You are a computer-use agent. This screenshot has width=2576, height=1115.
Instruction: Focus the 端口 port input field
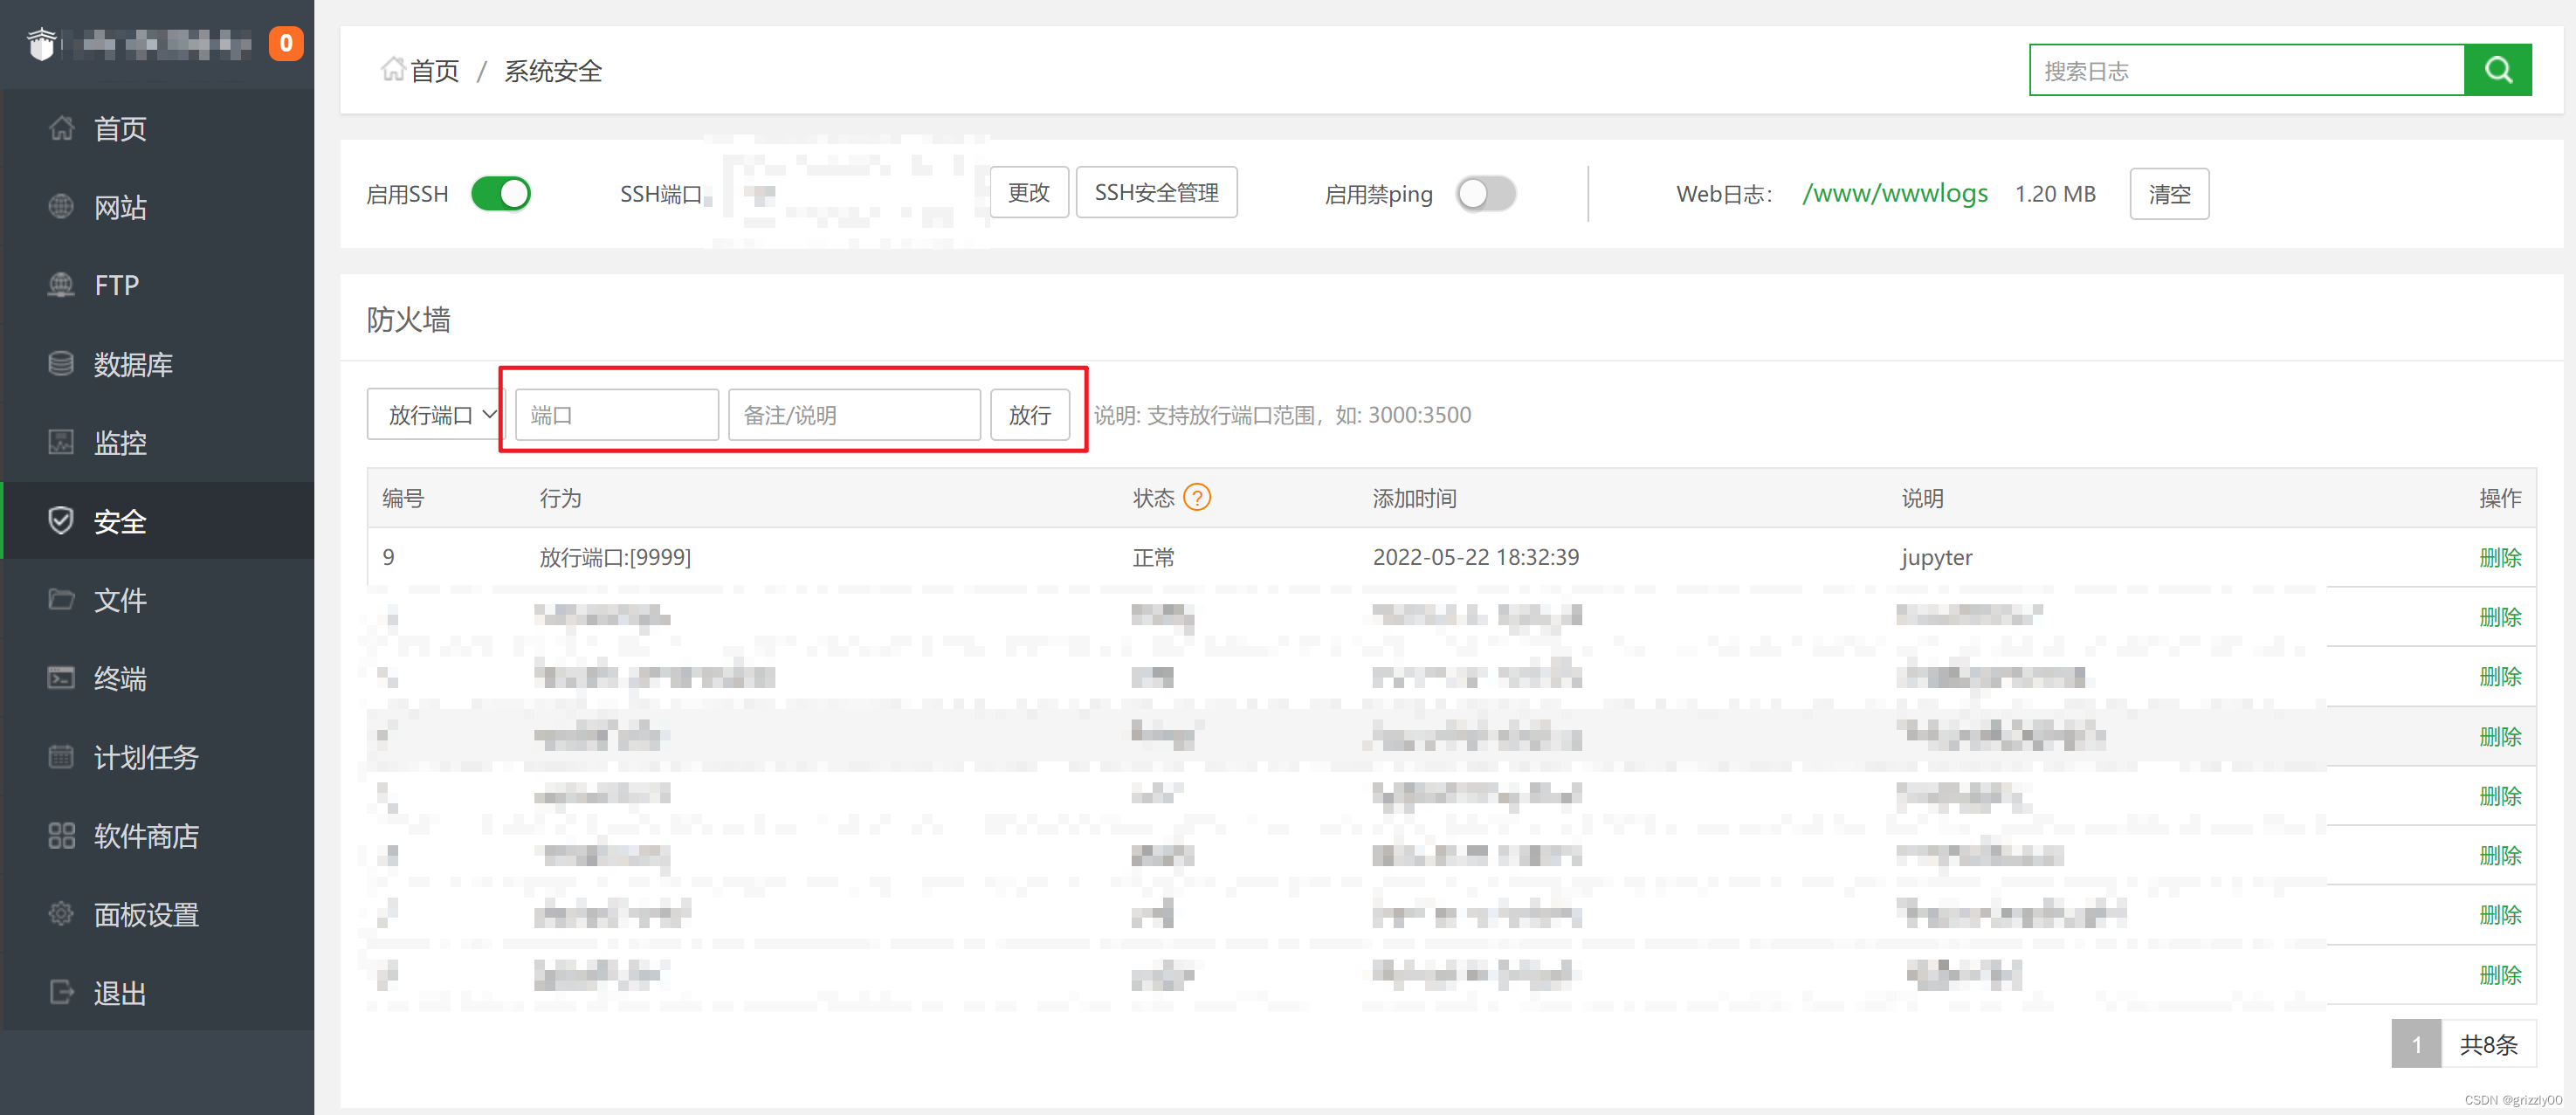[x=617, y=414]
